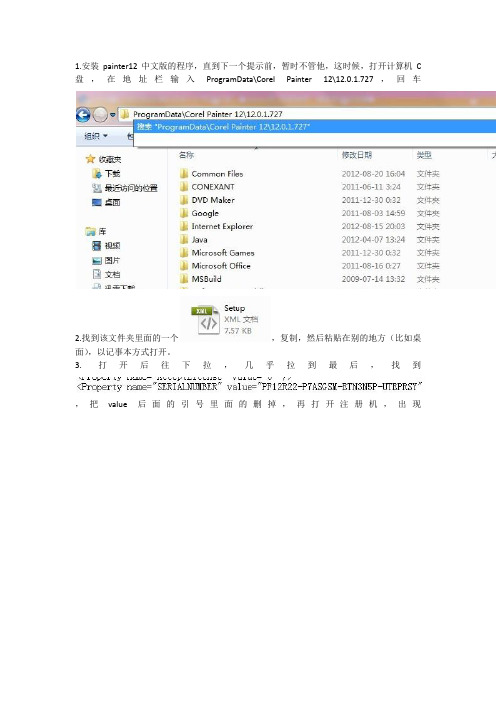Click the 库 libraries icon
Screen dimensions: 496x702
(x=90, y=231)
